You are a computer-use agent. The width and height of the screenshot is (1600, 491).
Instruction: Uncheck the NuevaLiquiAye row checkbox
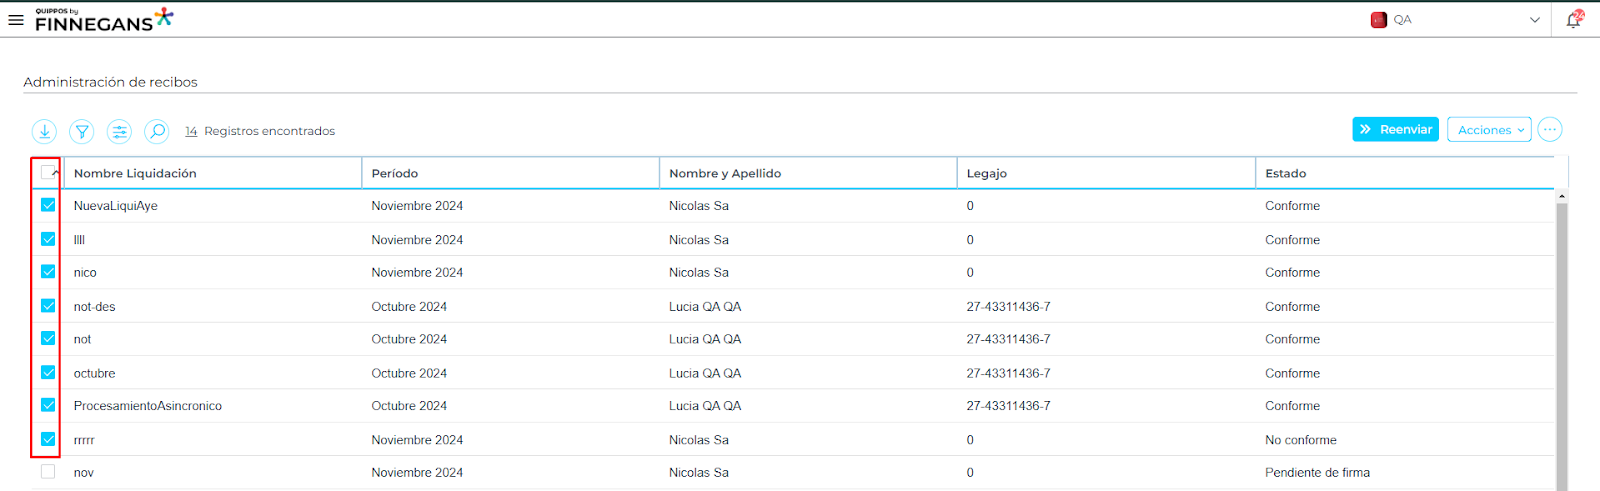point(48,205)
